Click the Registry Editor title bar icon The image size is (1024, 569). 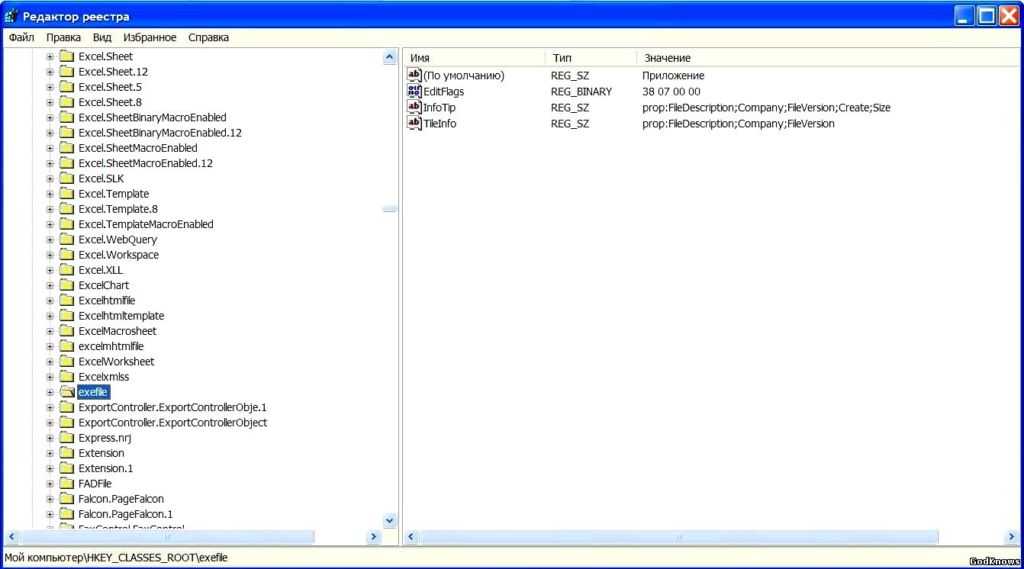coord(12,16)
